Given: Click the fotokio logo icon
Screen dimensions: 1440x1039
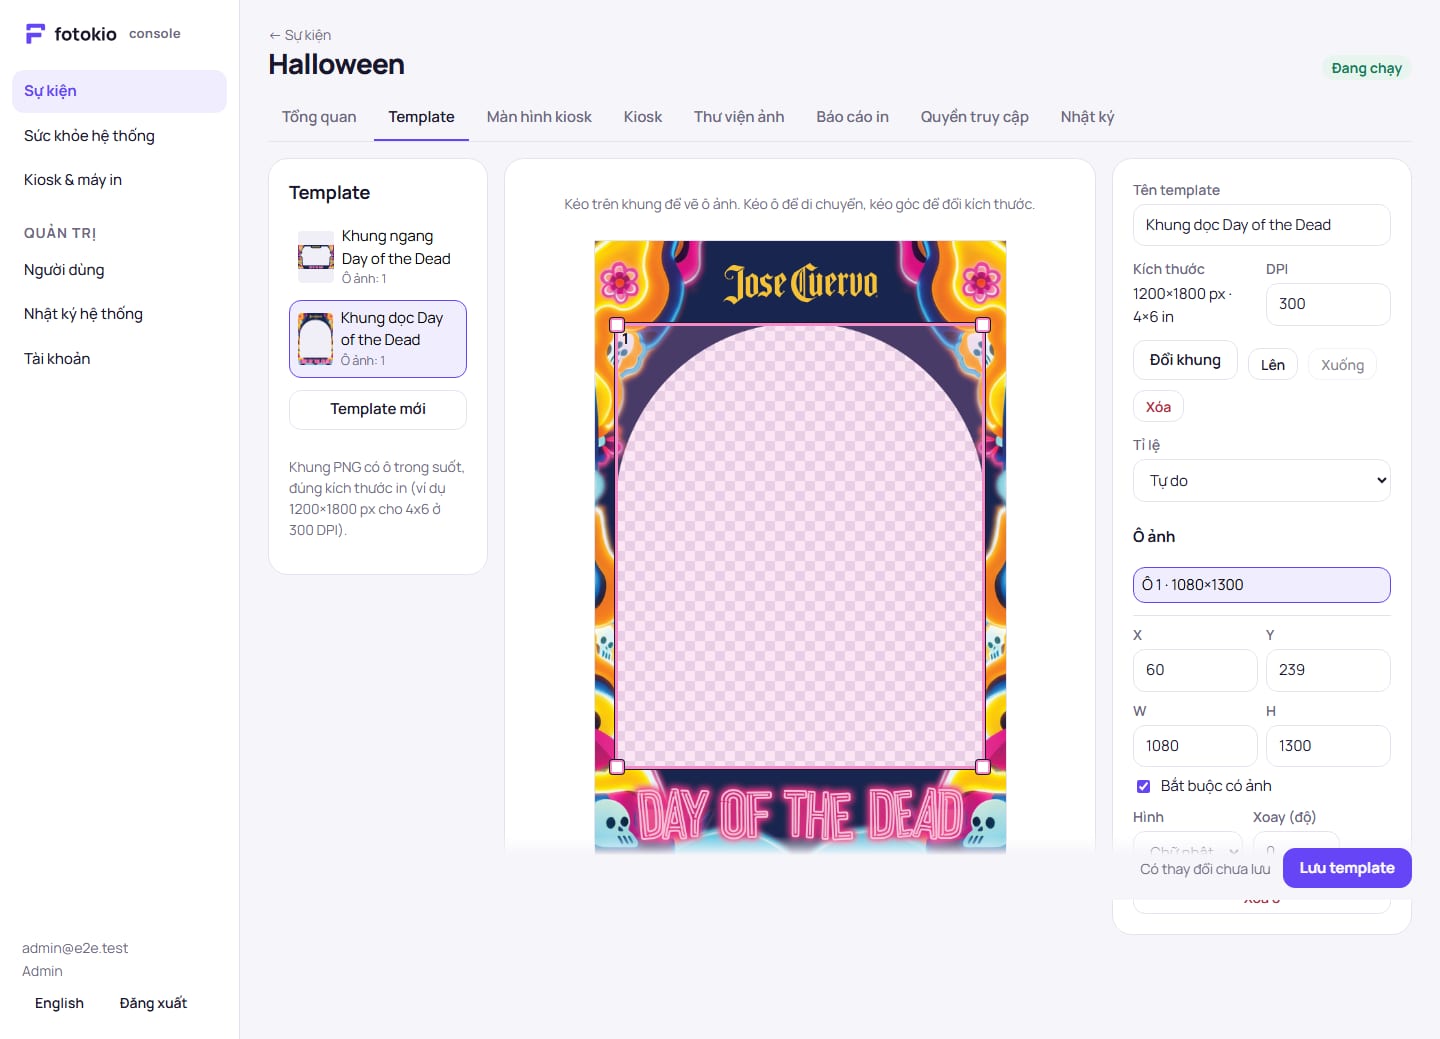Looking at the screenshot, I should (x=35, y=34).
